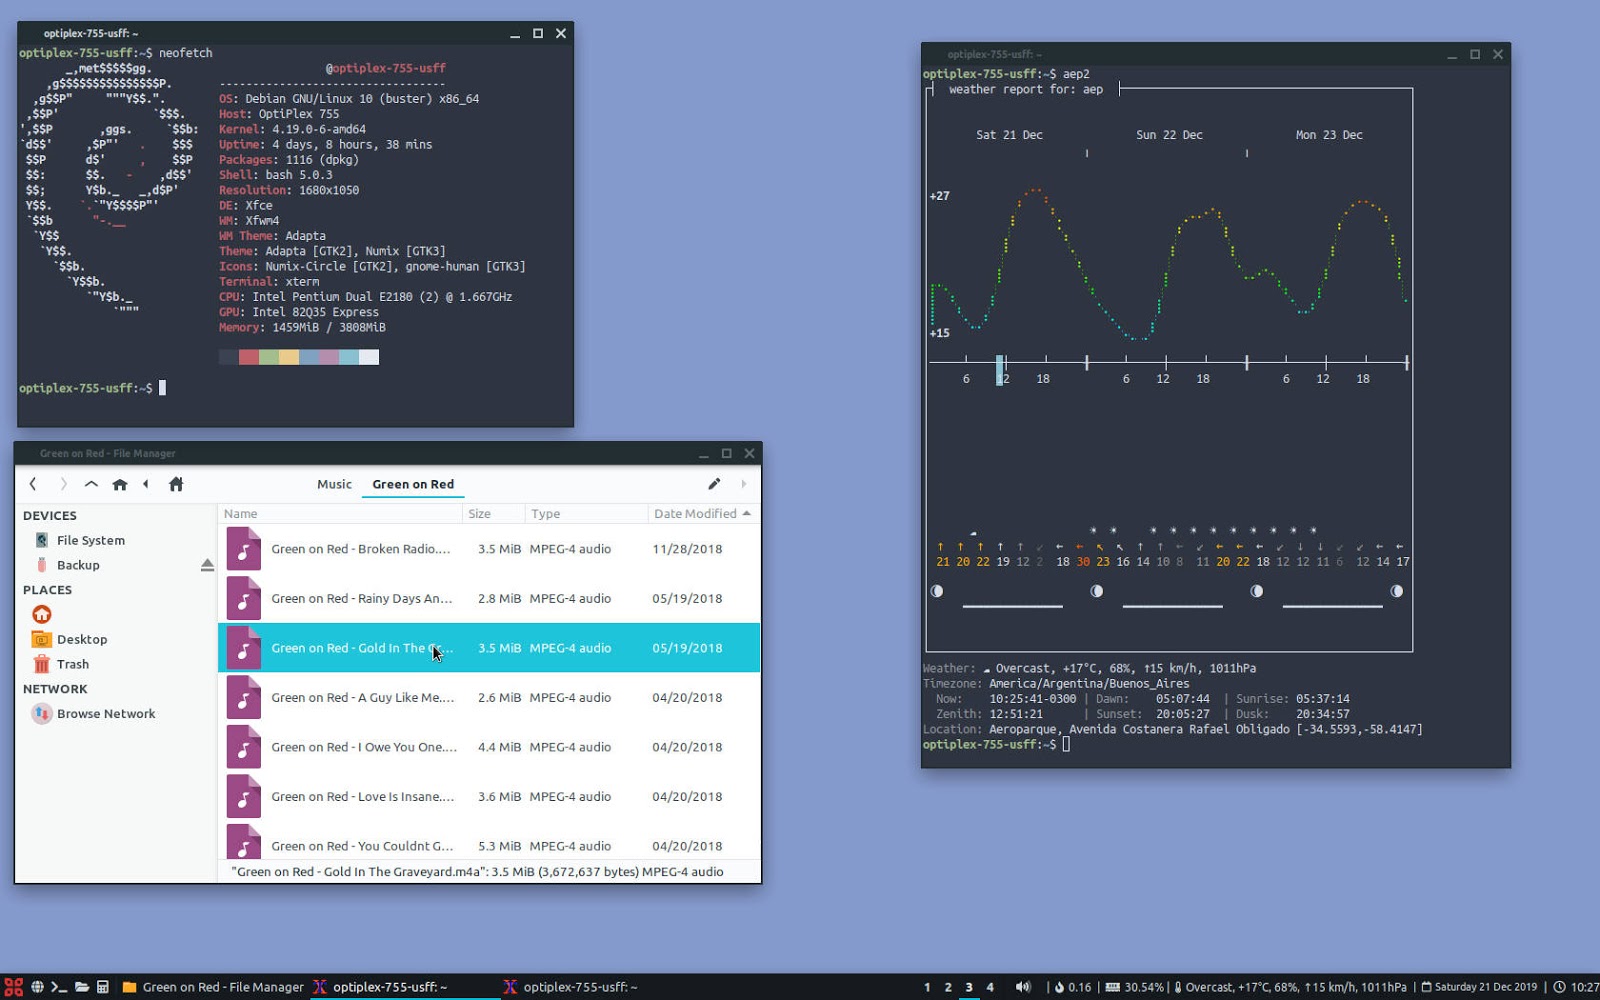Viewport: 1600px width, 1000px height.
Task: Switch to the Music tab
Action: pos(334,484)
